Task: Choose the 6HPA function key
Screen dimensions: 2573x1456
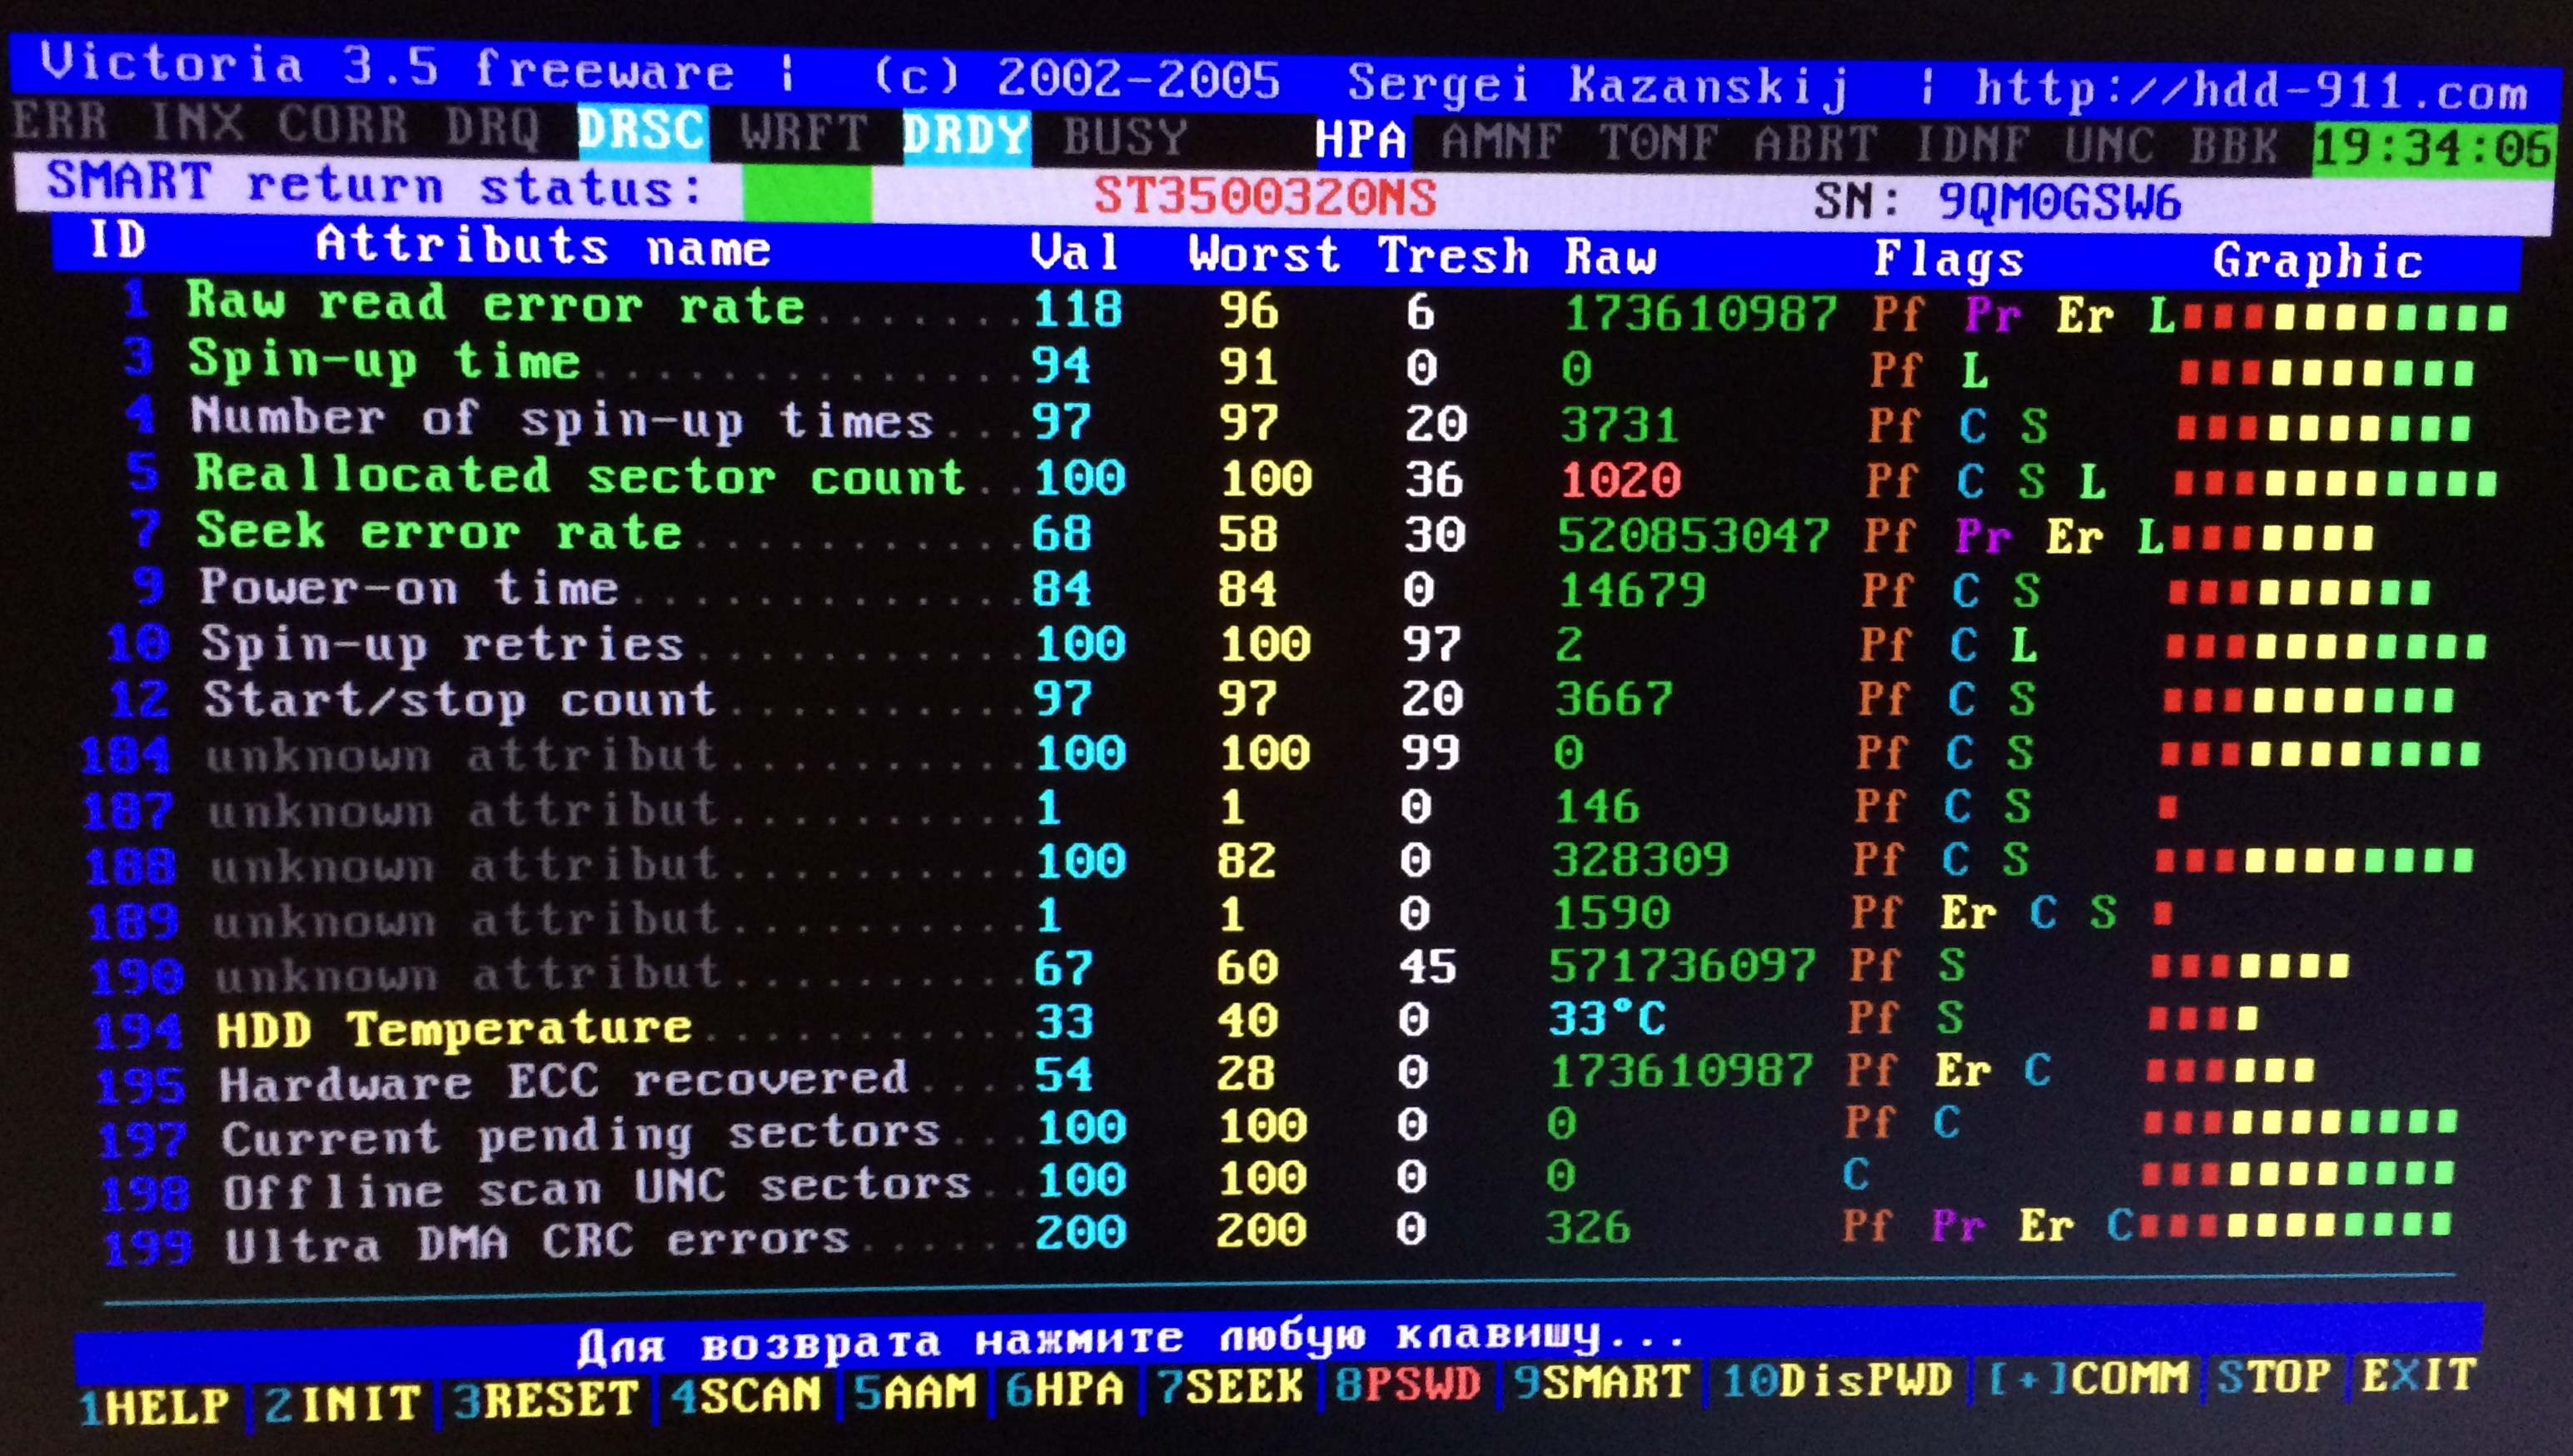Action: pos(1065,1389)
